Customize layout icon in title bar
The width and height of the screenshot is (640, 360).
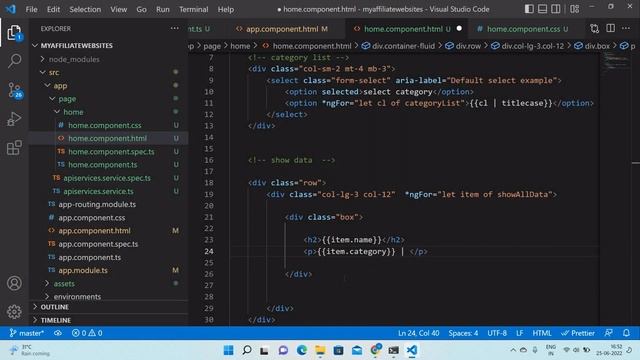coord(575,9)
